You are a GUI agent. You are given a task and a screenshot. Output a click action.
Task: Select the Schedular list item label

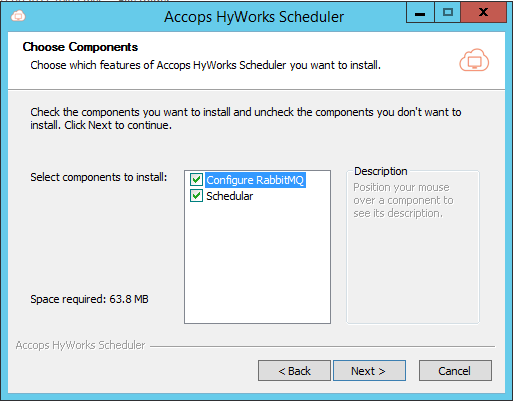pos(230,196)
